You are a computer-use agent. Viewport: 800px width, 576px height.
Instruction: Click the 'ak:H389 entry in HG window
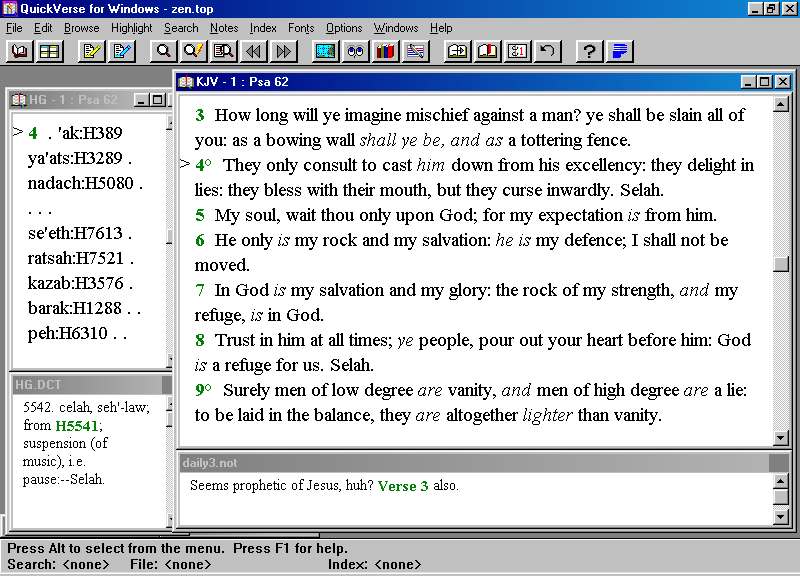point(90,133)
